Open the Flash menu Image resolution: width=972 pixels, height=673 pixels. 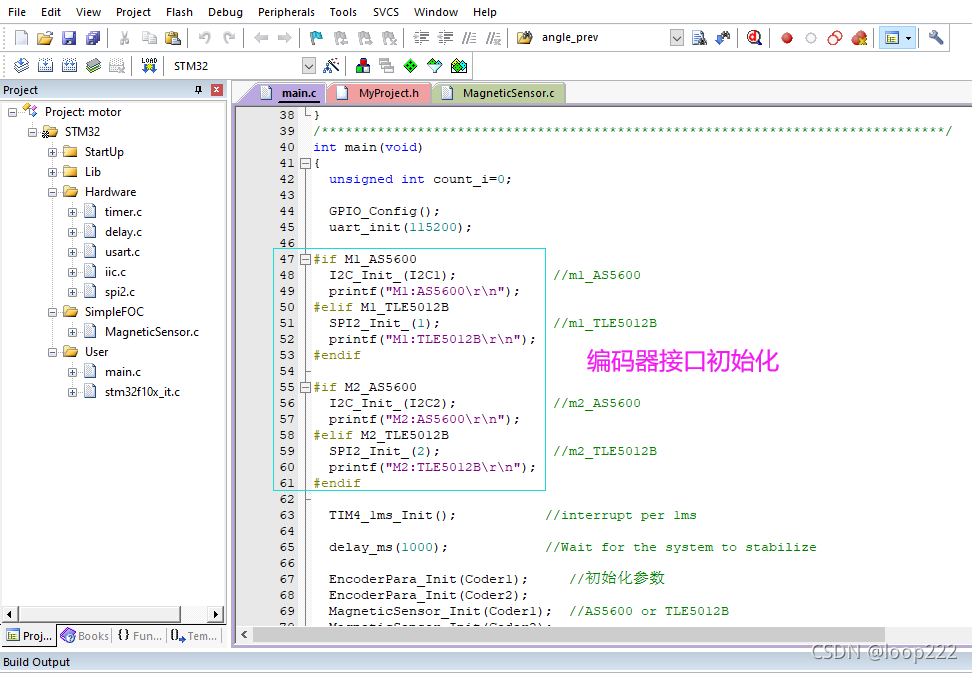pos(179,12)
